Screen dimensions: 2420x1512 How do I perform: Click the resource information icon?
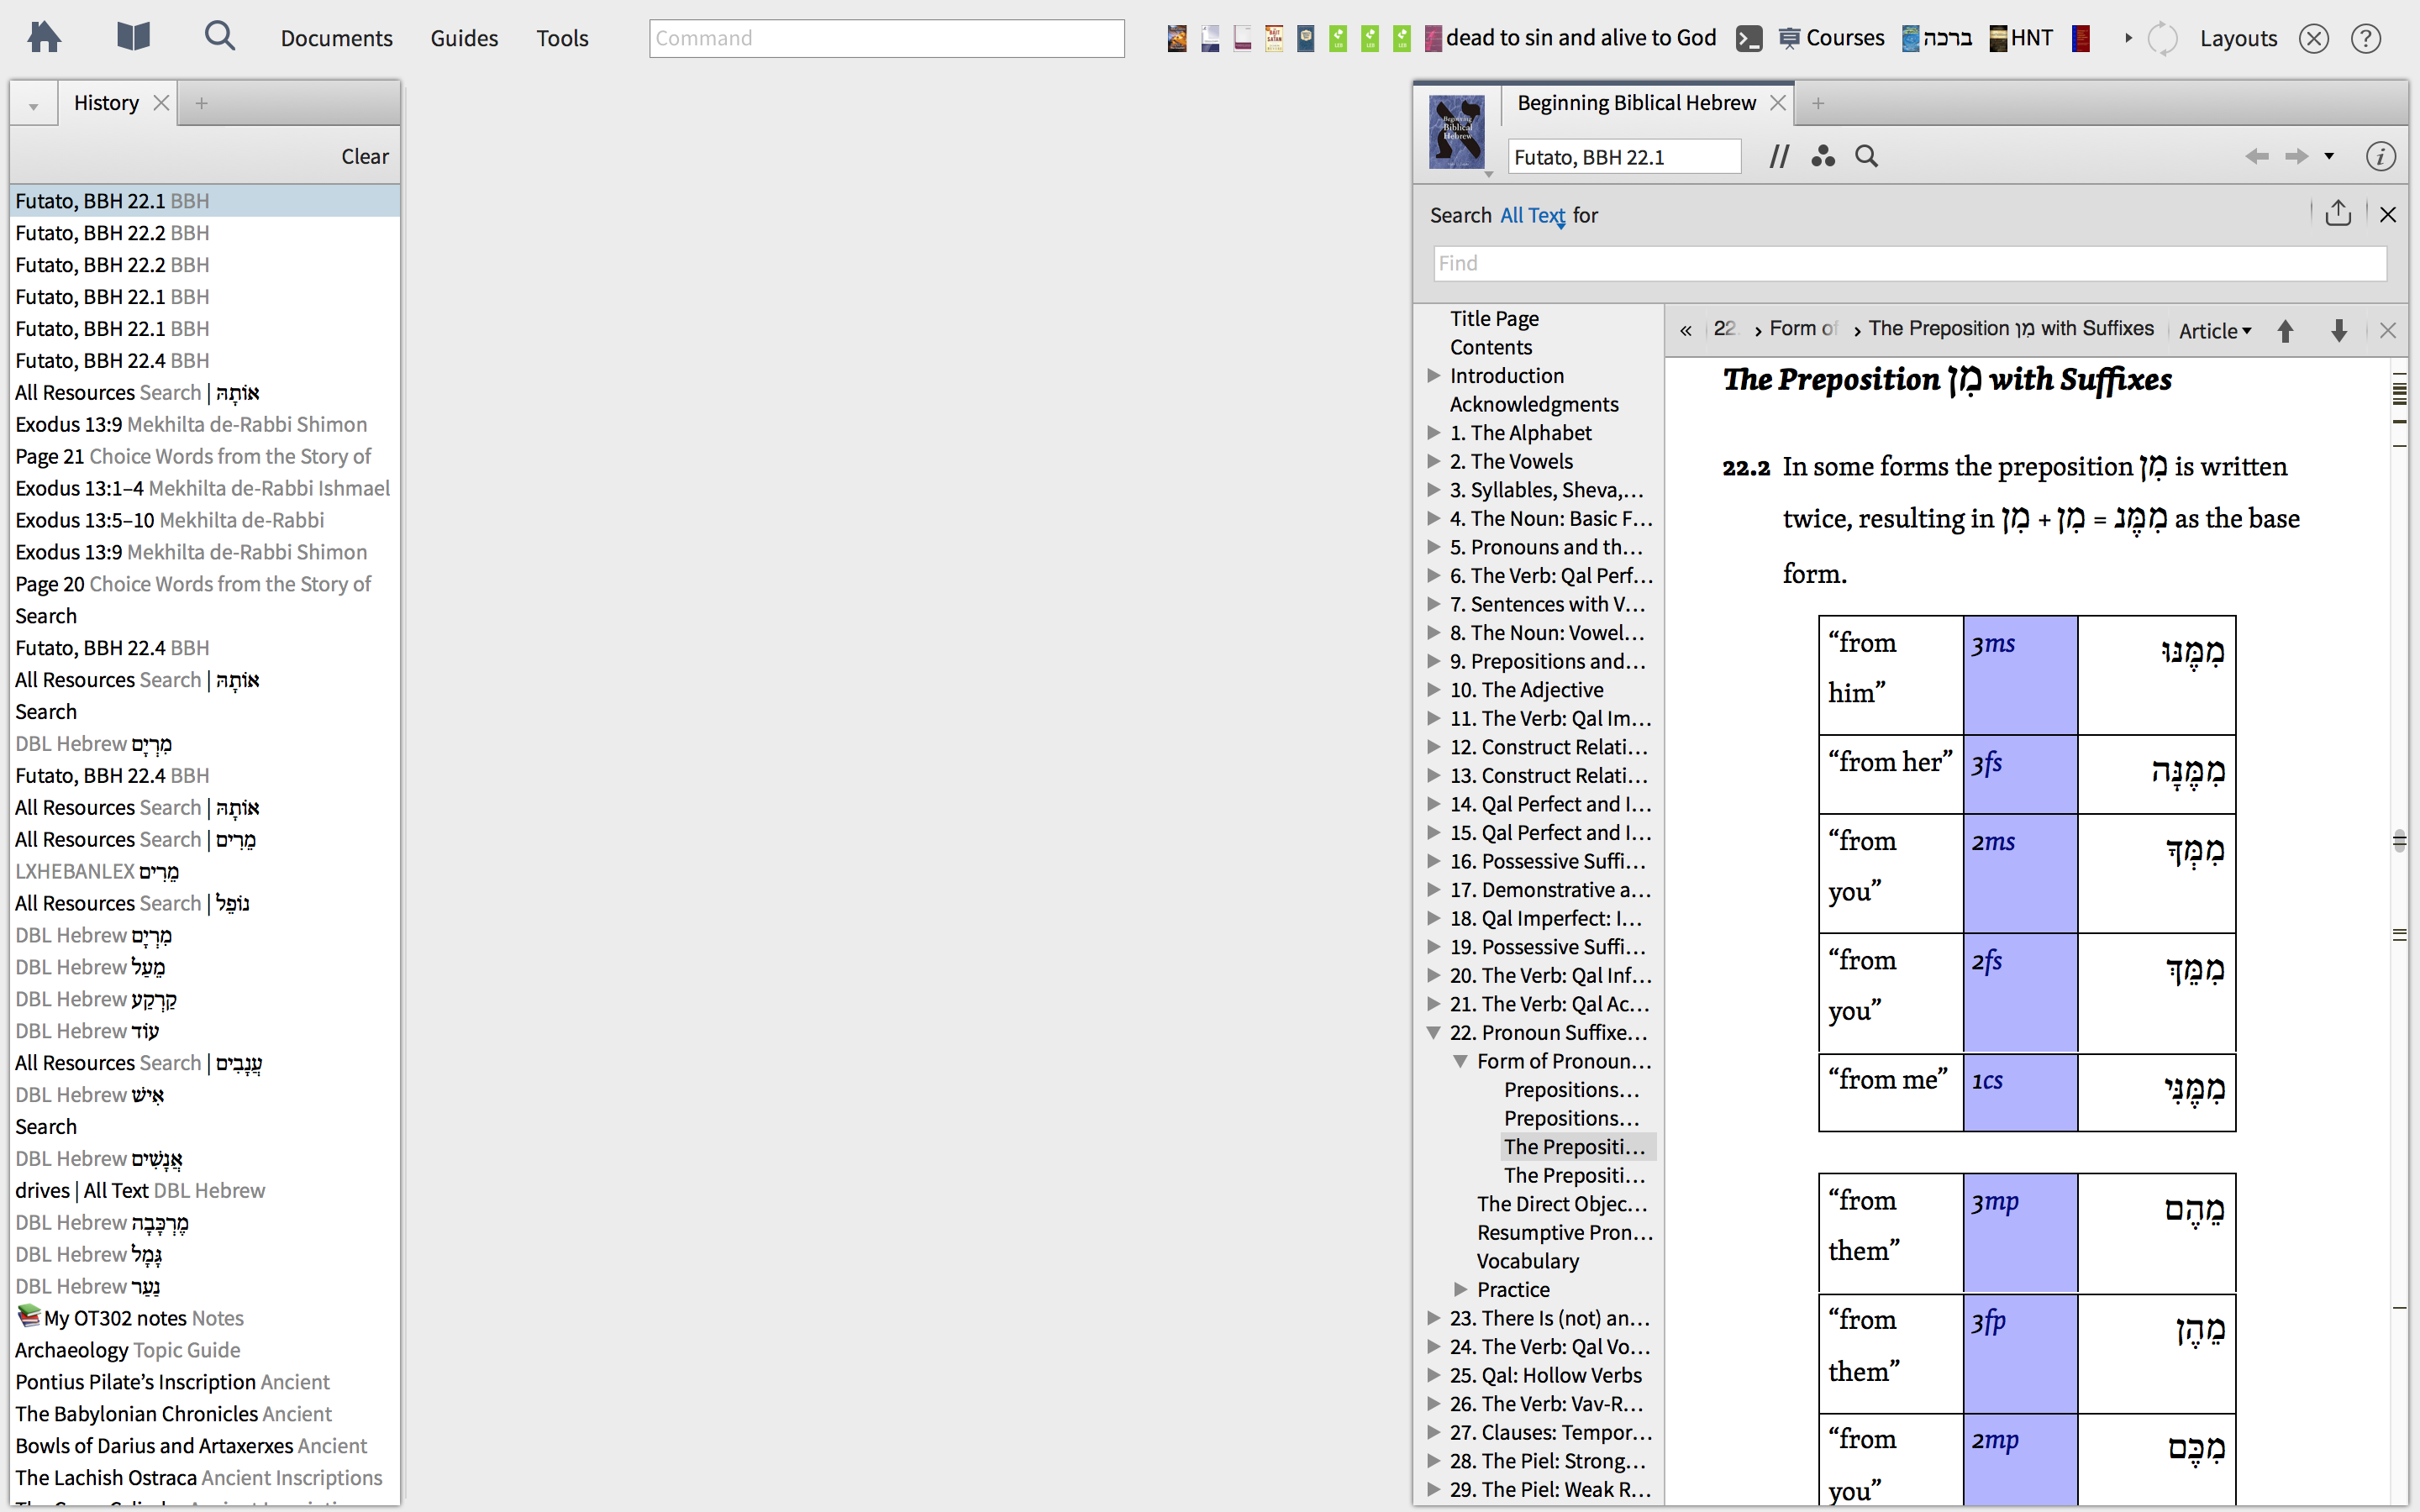[x=2380, y=157]
